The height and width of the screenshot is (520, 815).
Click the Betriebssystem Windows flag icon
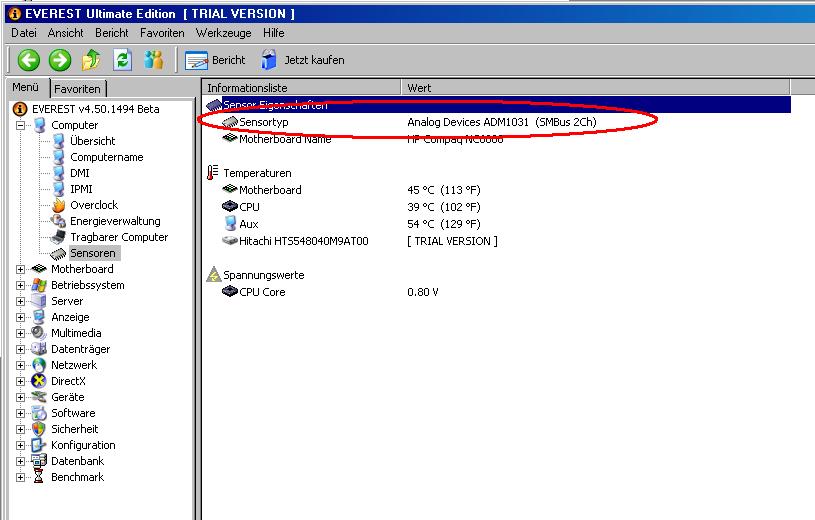(39, 285)
